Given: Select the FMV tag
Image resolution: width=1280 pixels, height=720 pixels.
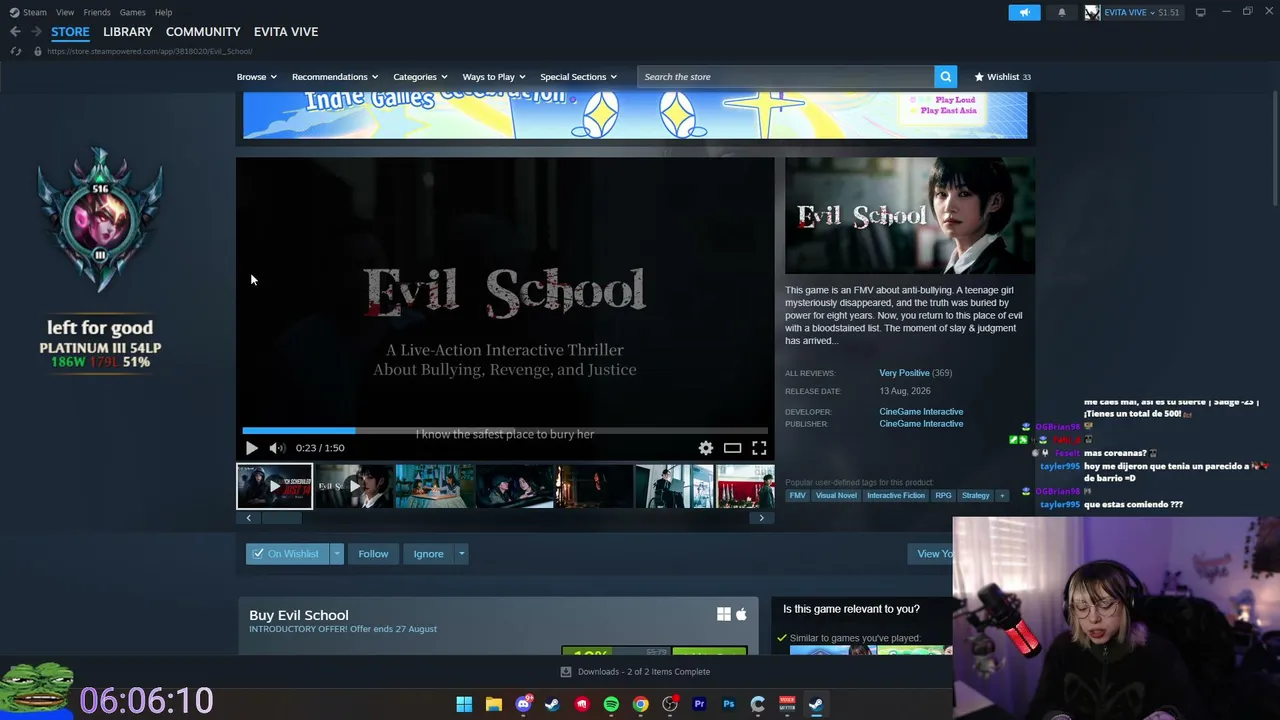Looking at the screenshot, I should click(797, 495).
